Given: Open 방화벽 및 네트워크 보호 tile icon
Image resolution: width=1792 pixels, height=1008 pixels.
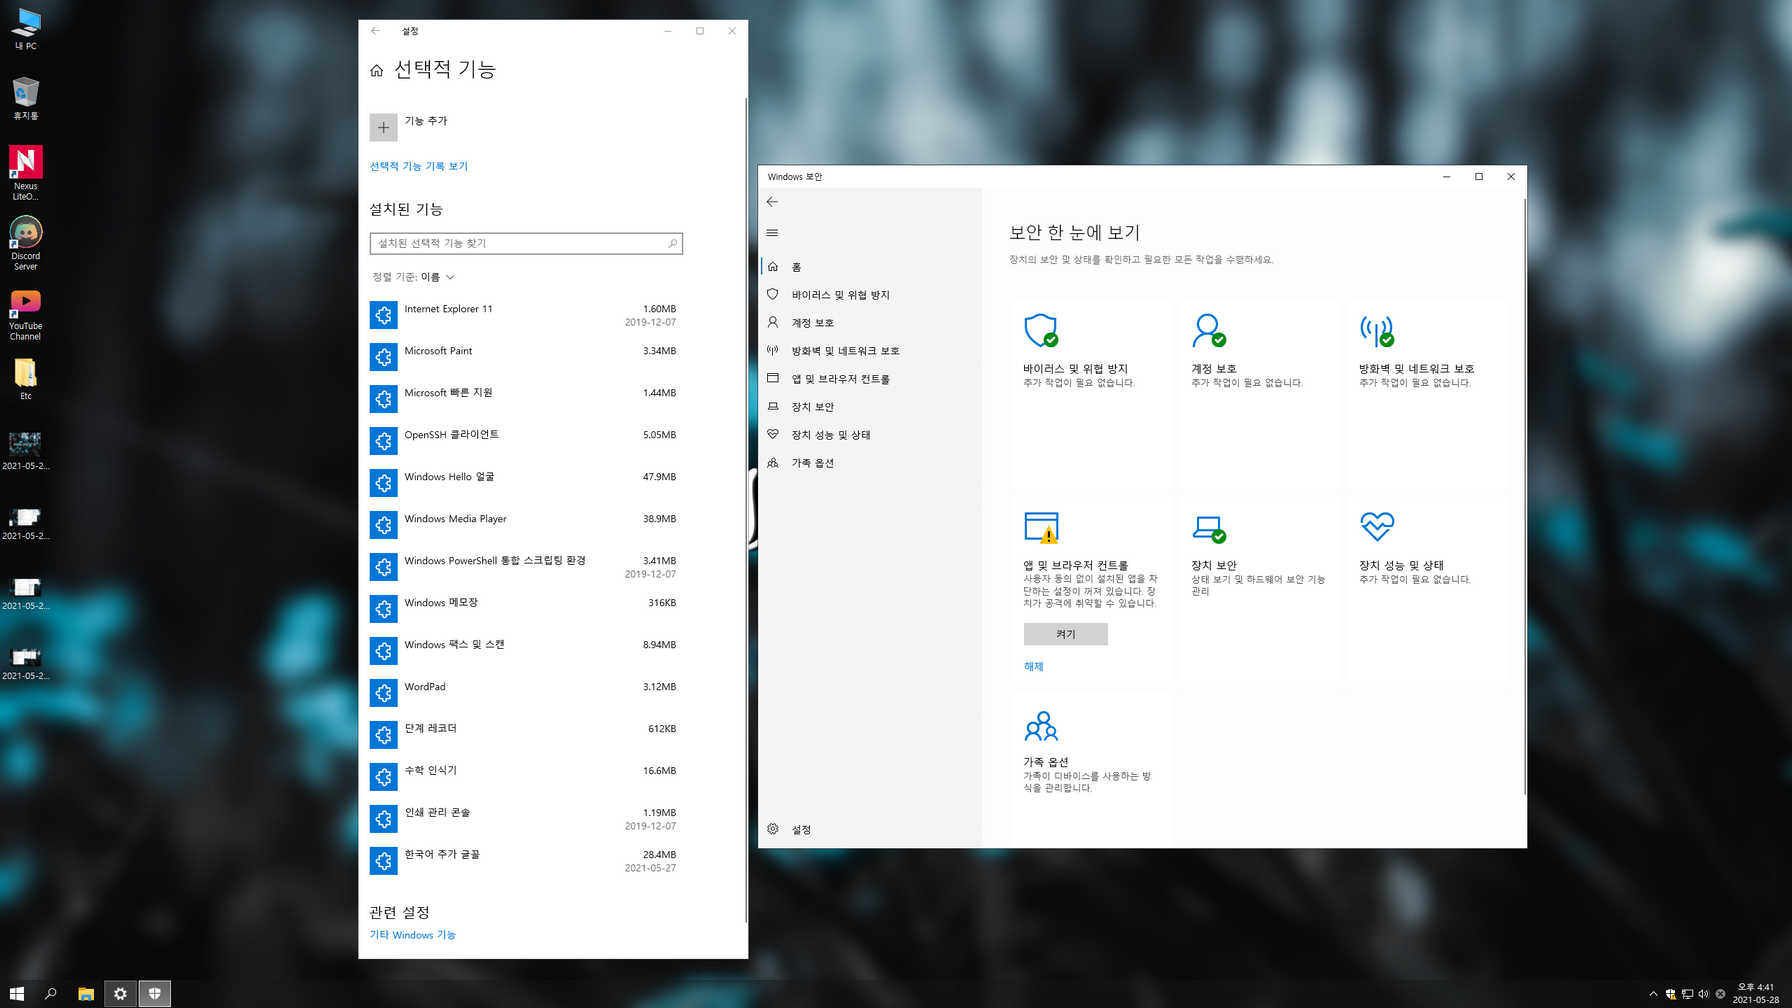Looking at the screenshot, I should click(1377, 330).
